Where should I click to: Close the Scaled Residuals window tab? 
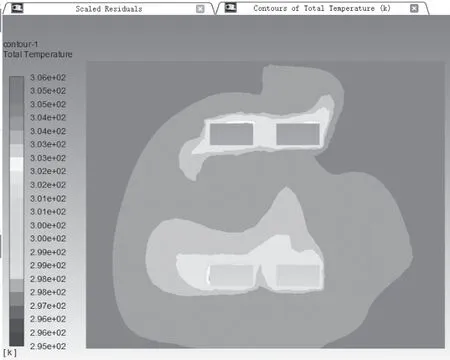pos(200,9)
